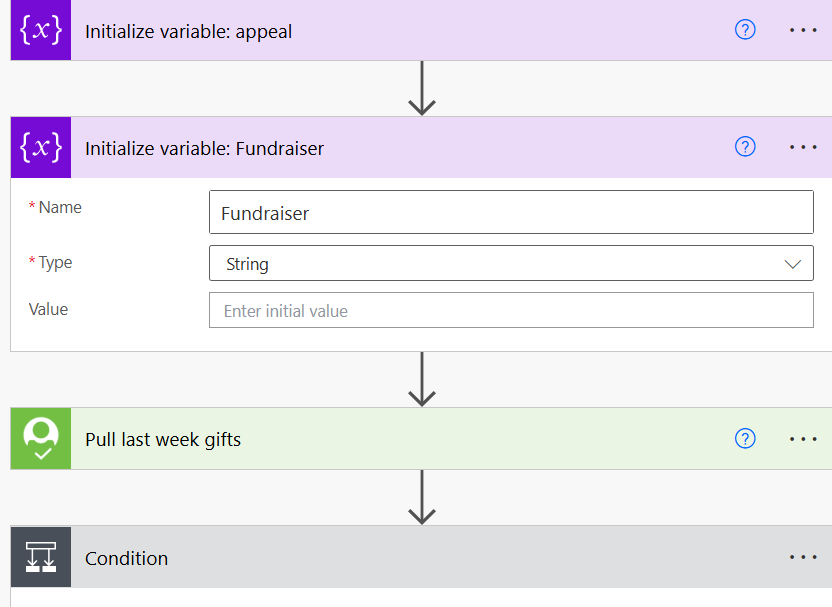Image resolution: width=832 pixels, height=607 pixels.
Task: Expand the Initialize variable: appeal step
Action: coord(402,30)
